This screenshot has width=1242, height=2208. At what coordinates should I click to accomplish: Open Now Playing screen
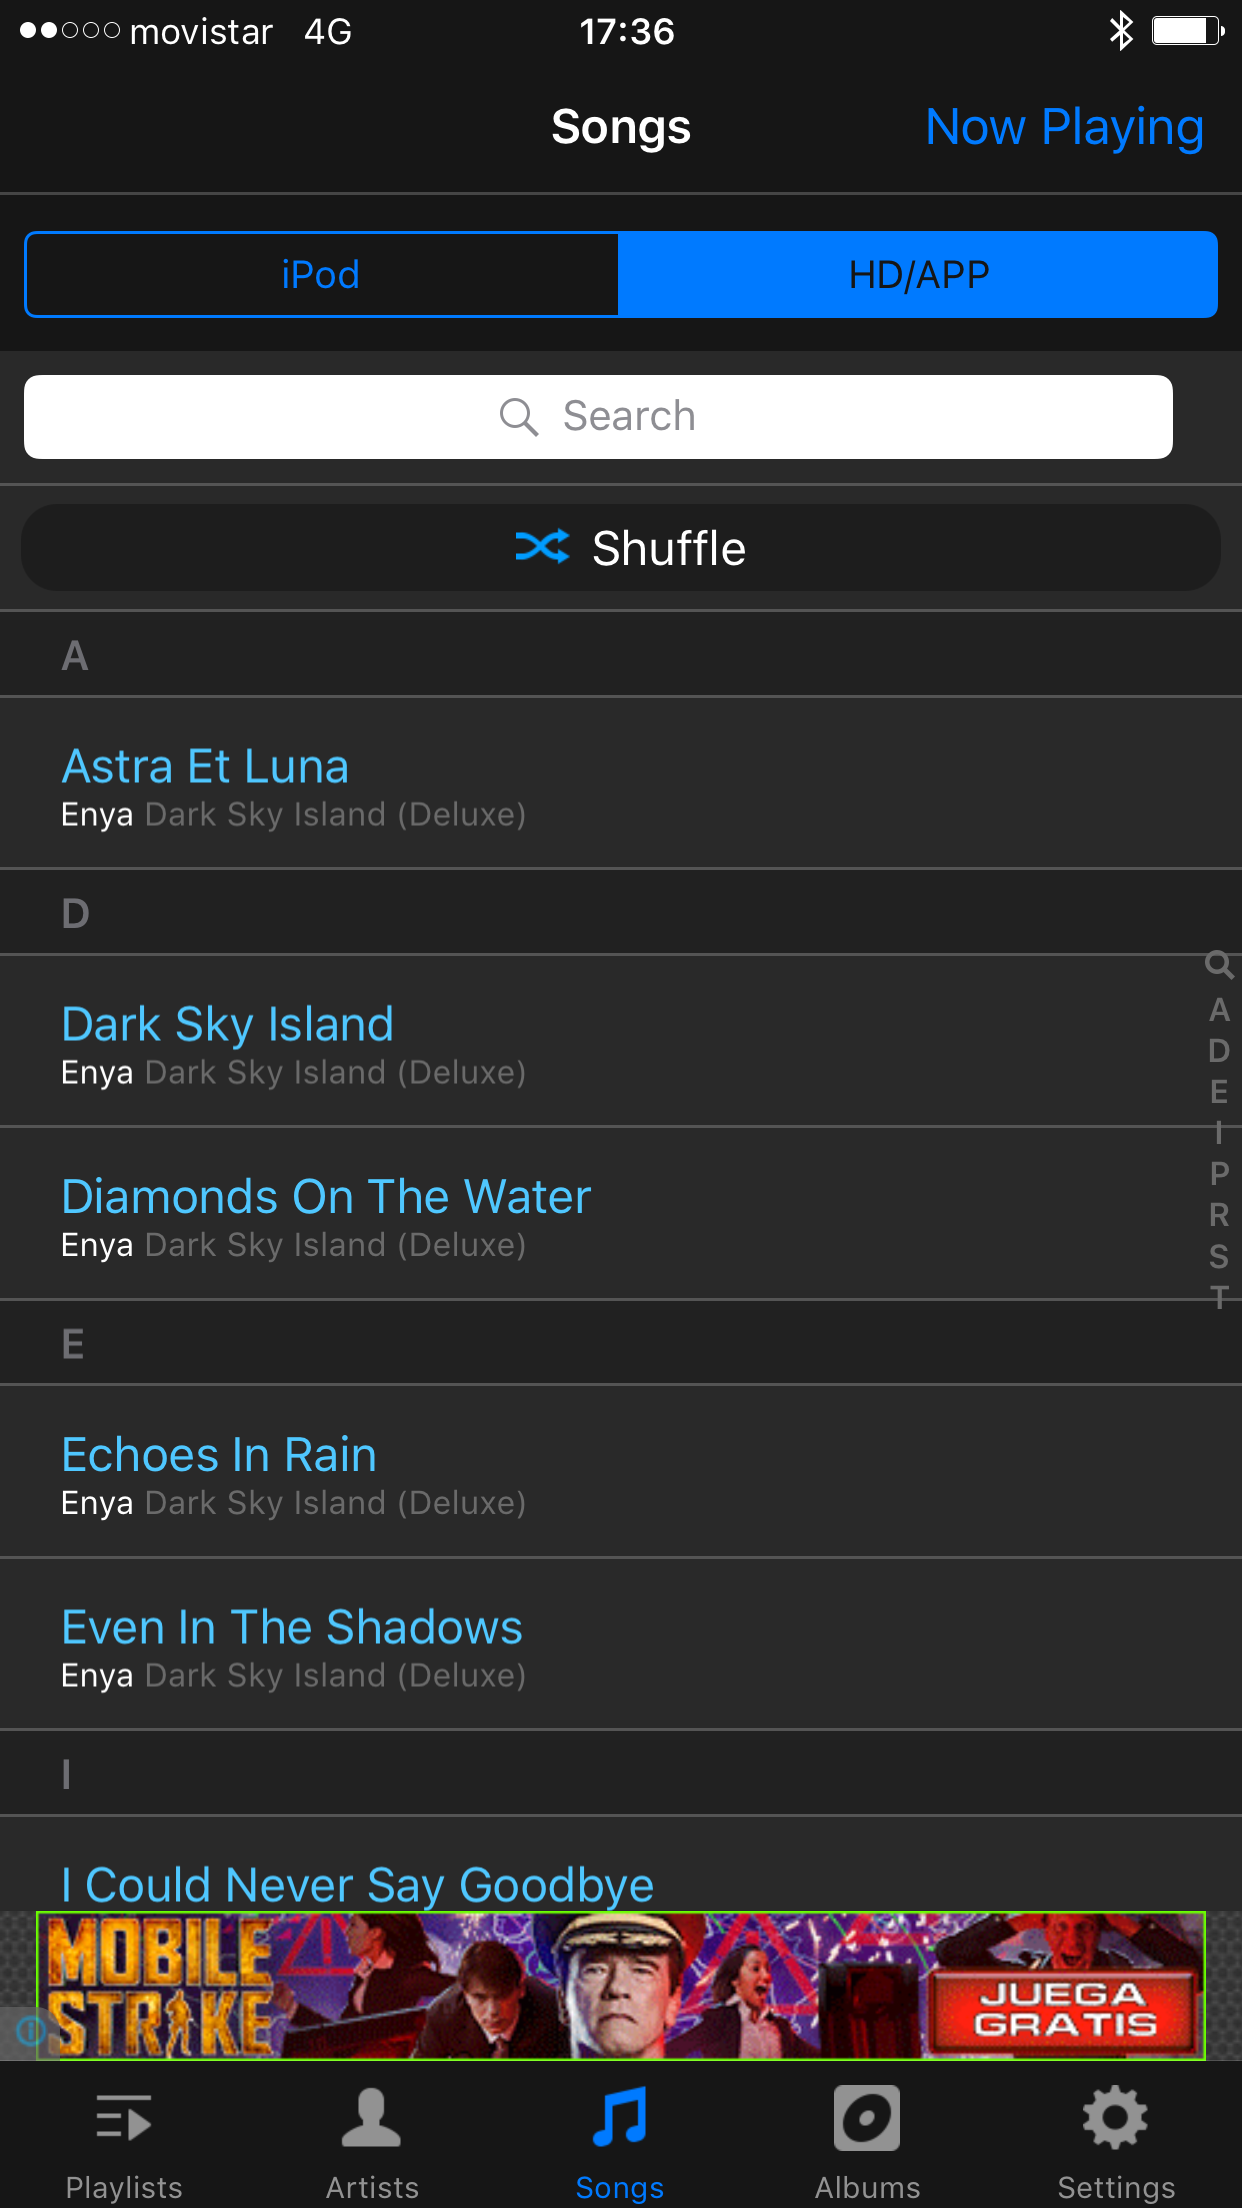point(1064,128)
